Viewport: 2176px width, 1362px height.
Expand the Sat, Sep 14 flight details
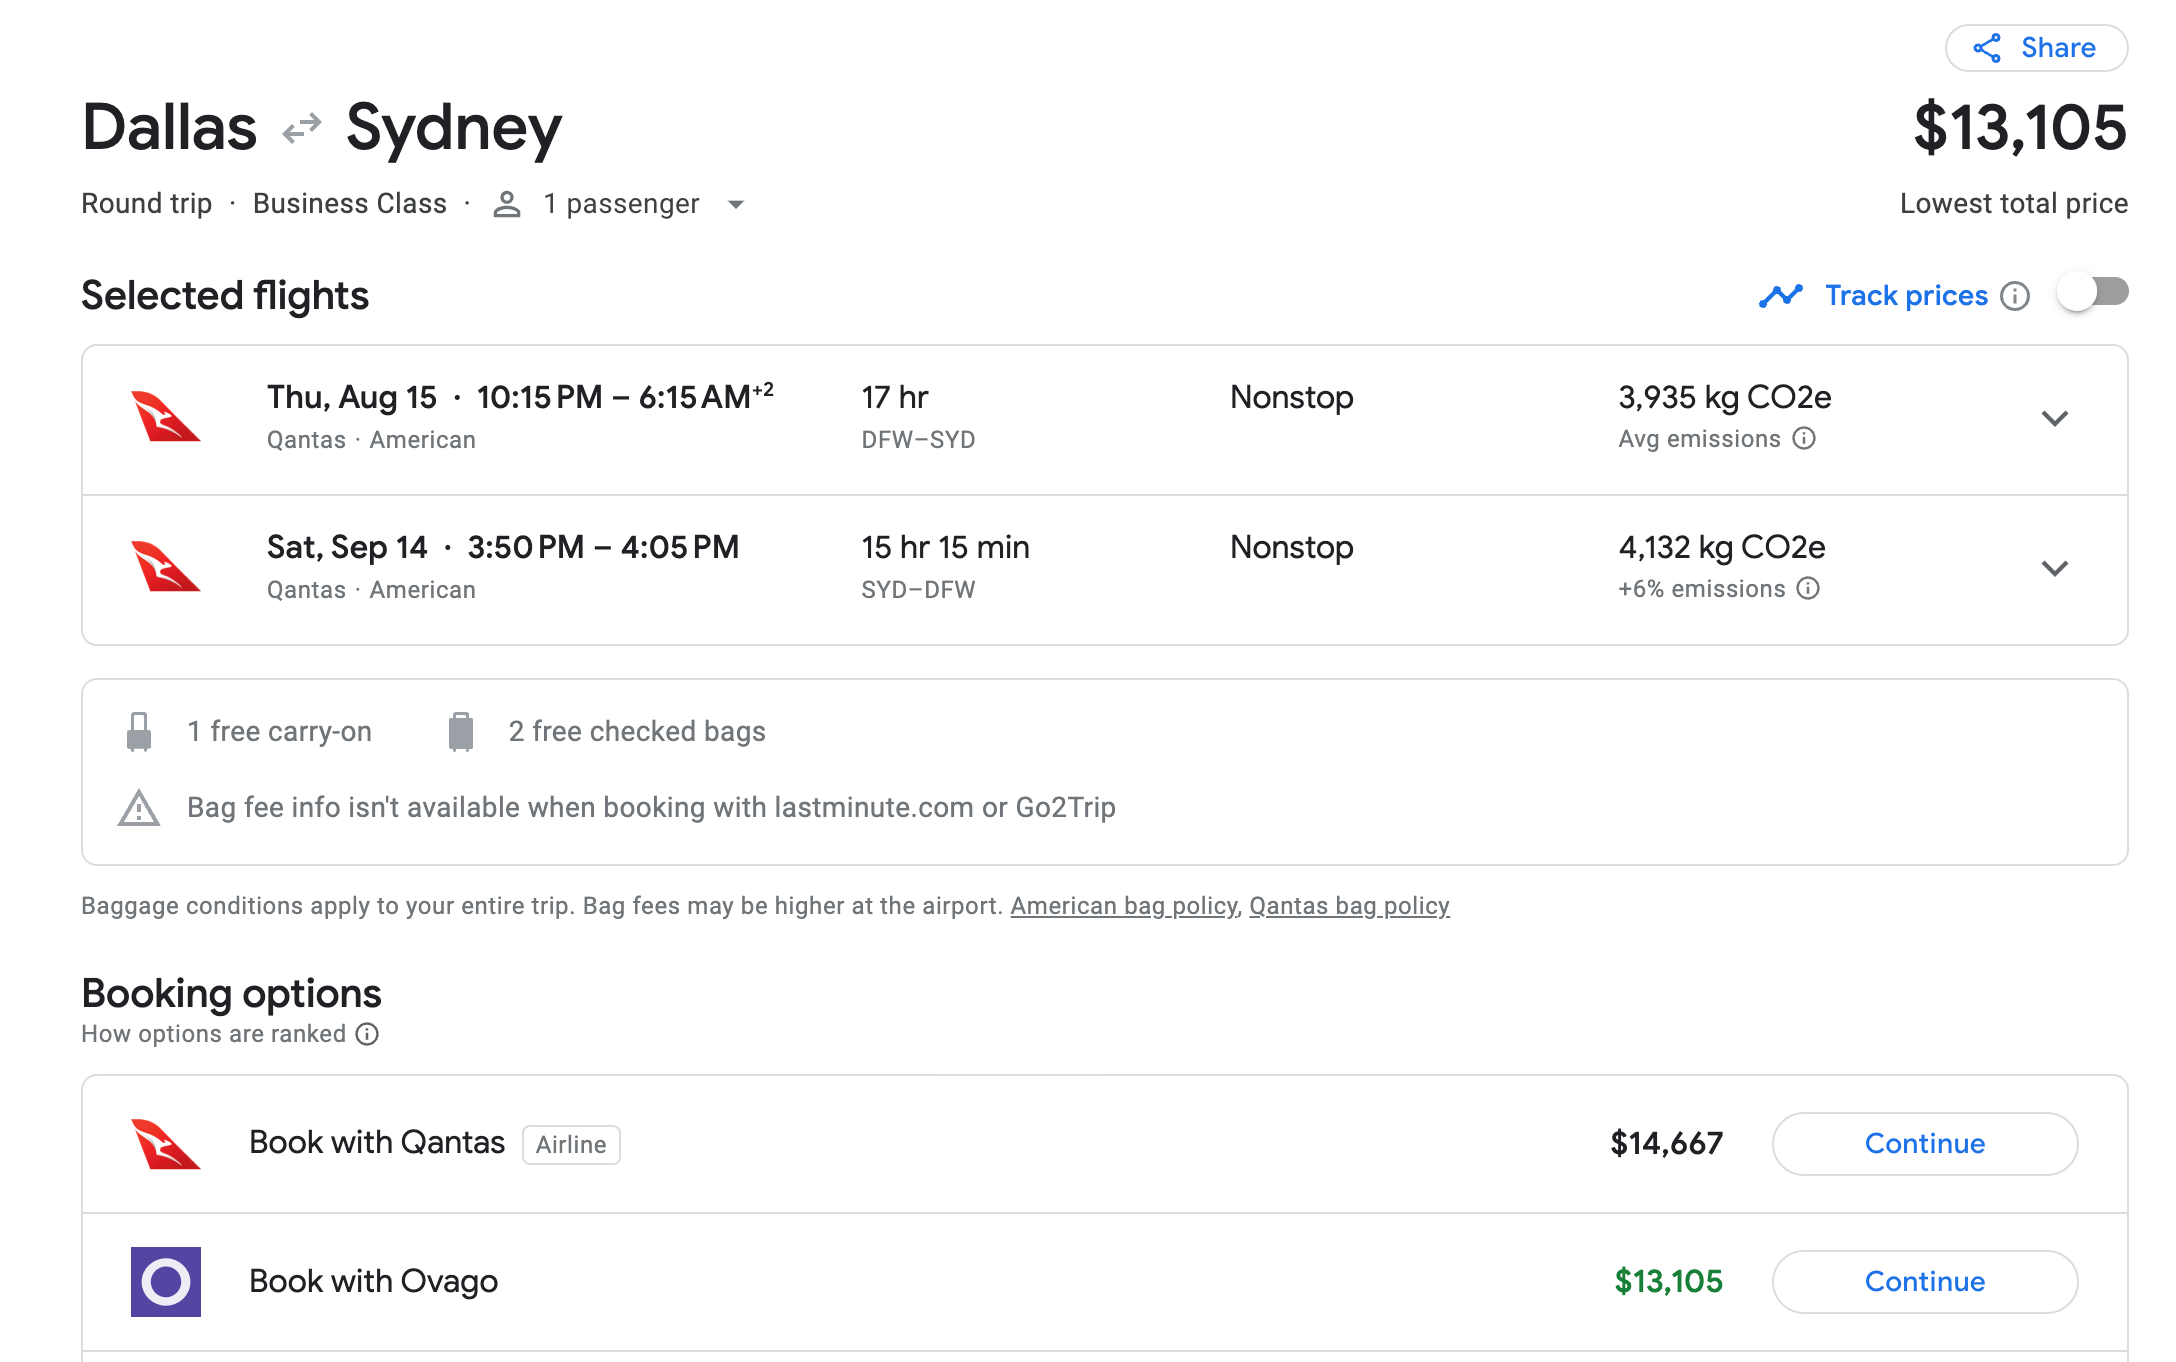2054,569
